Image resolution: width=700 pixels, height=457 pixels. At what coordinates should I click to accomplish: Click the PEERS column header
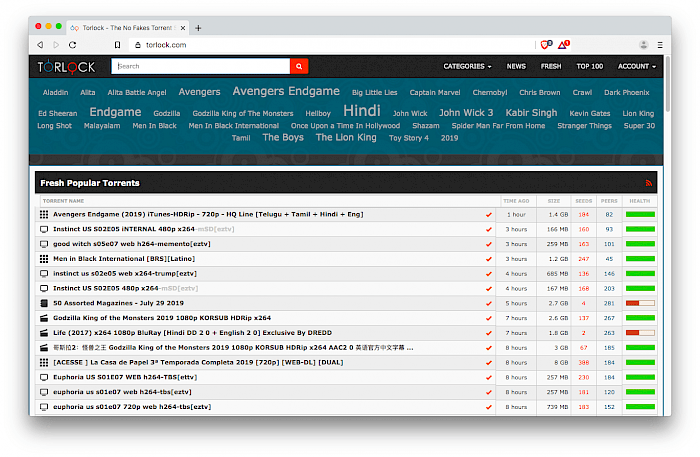pos(609,201)
